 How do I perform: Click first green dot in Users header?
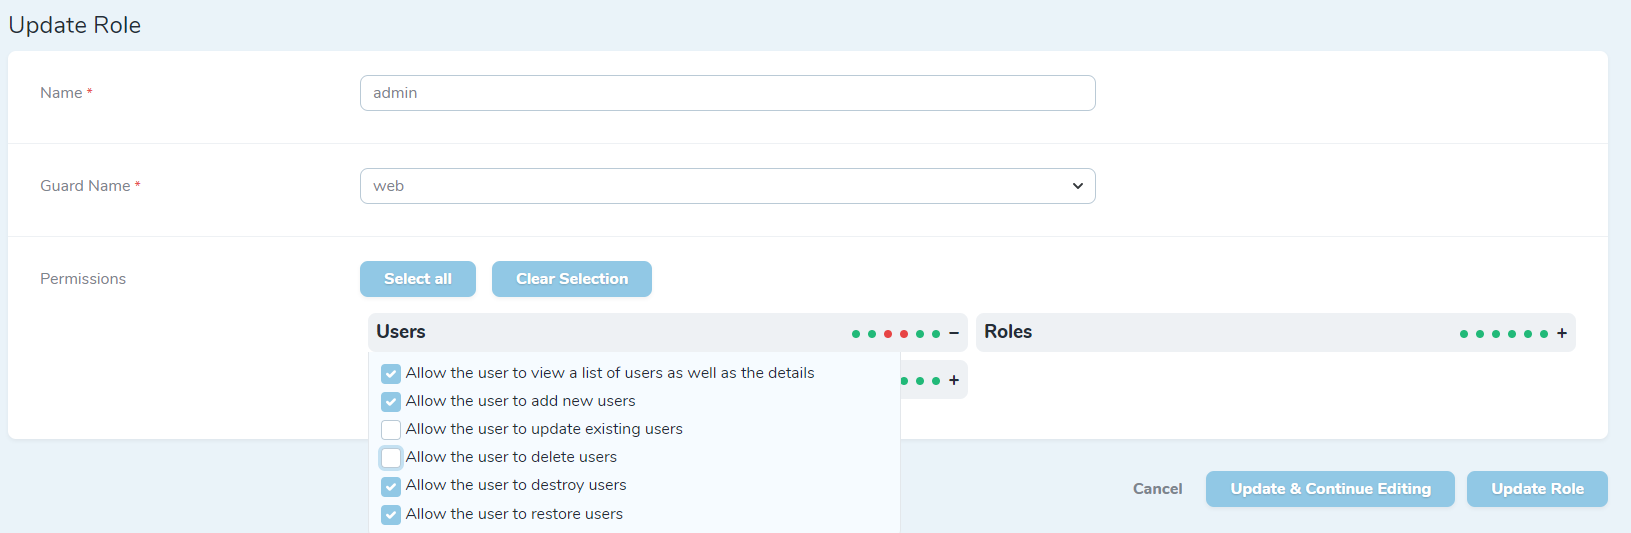(856, 334)
